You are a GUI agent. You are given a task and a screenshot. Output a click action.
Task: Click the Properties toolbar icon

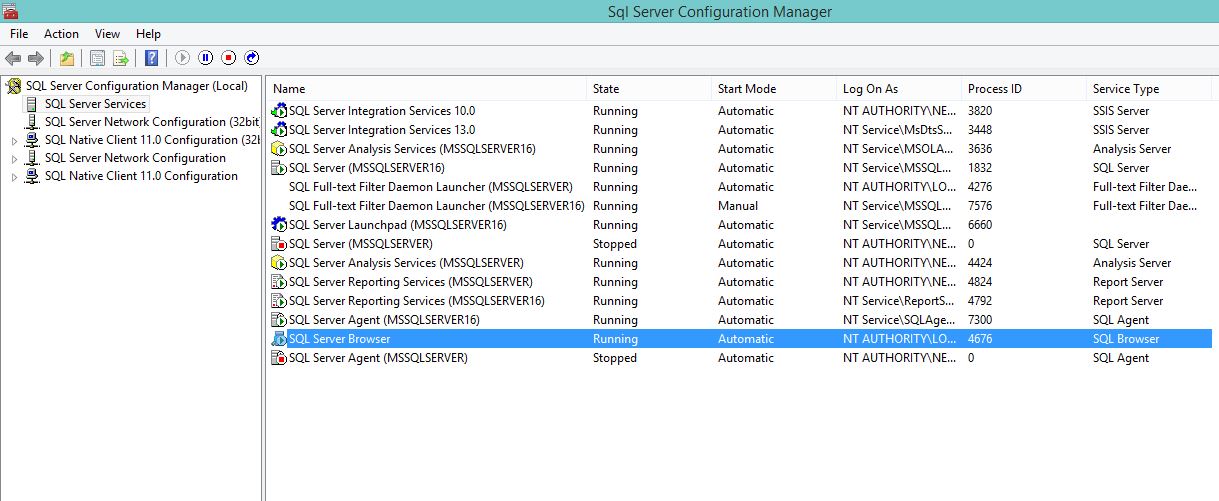coord(97,58)
